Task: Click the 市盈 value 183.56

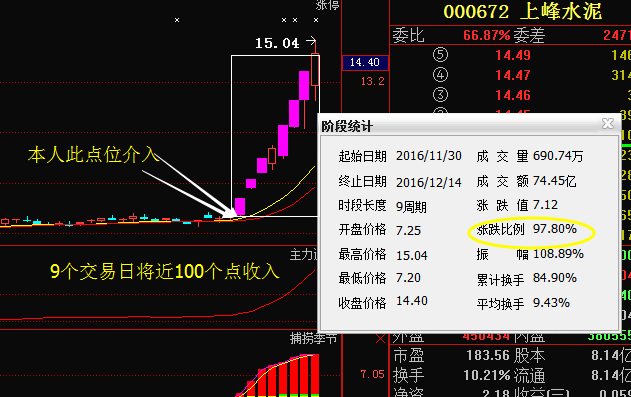Action: [x=489, y=356]
